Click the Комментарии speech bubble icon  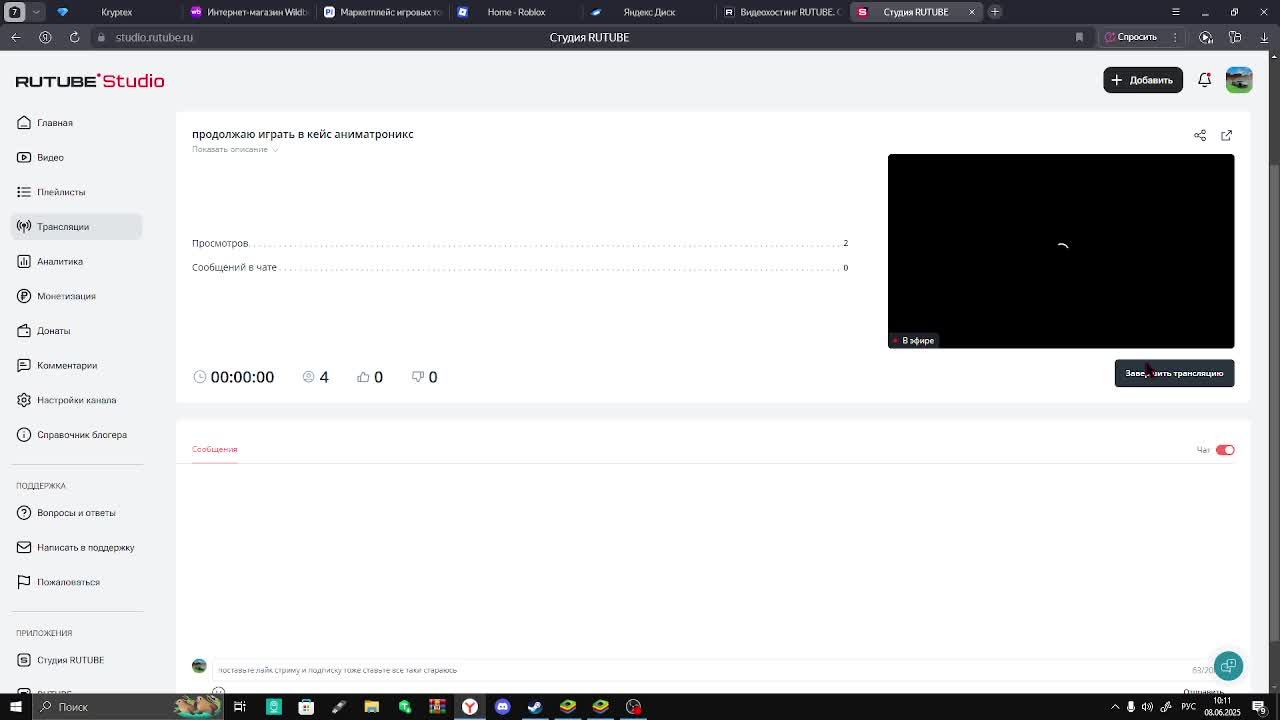coord(24,365)
